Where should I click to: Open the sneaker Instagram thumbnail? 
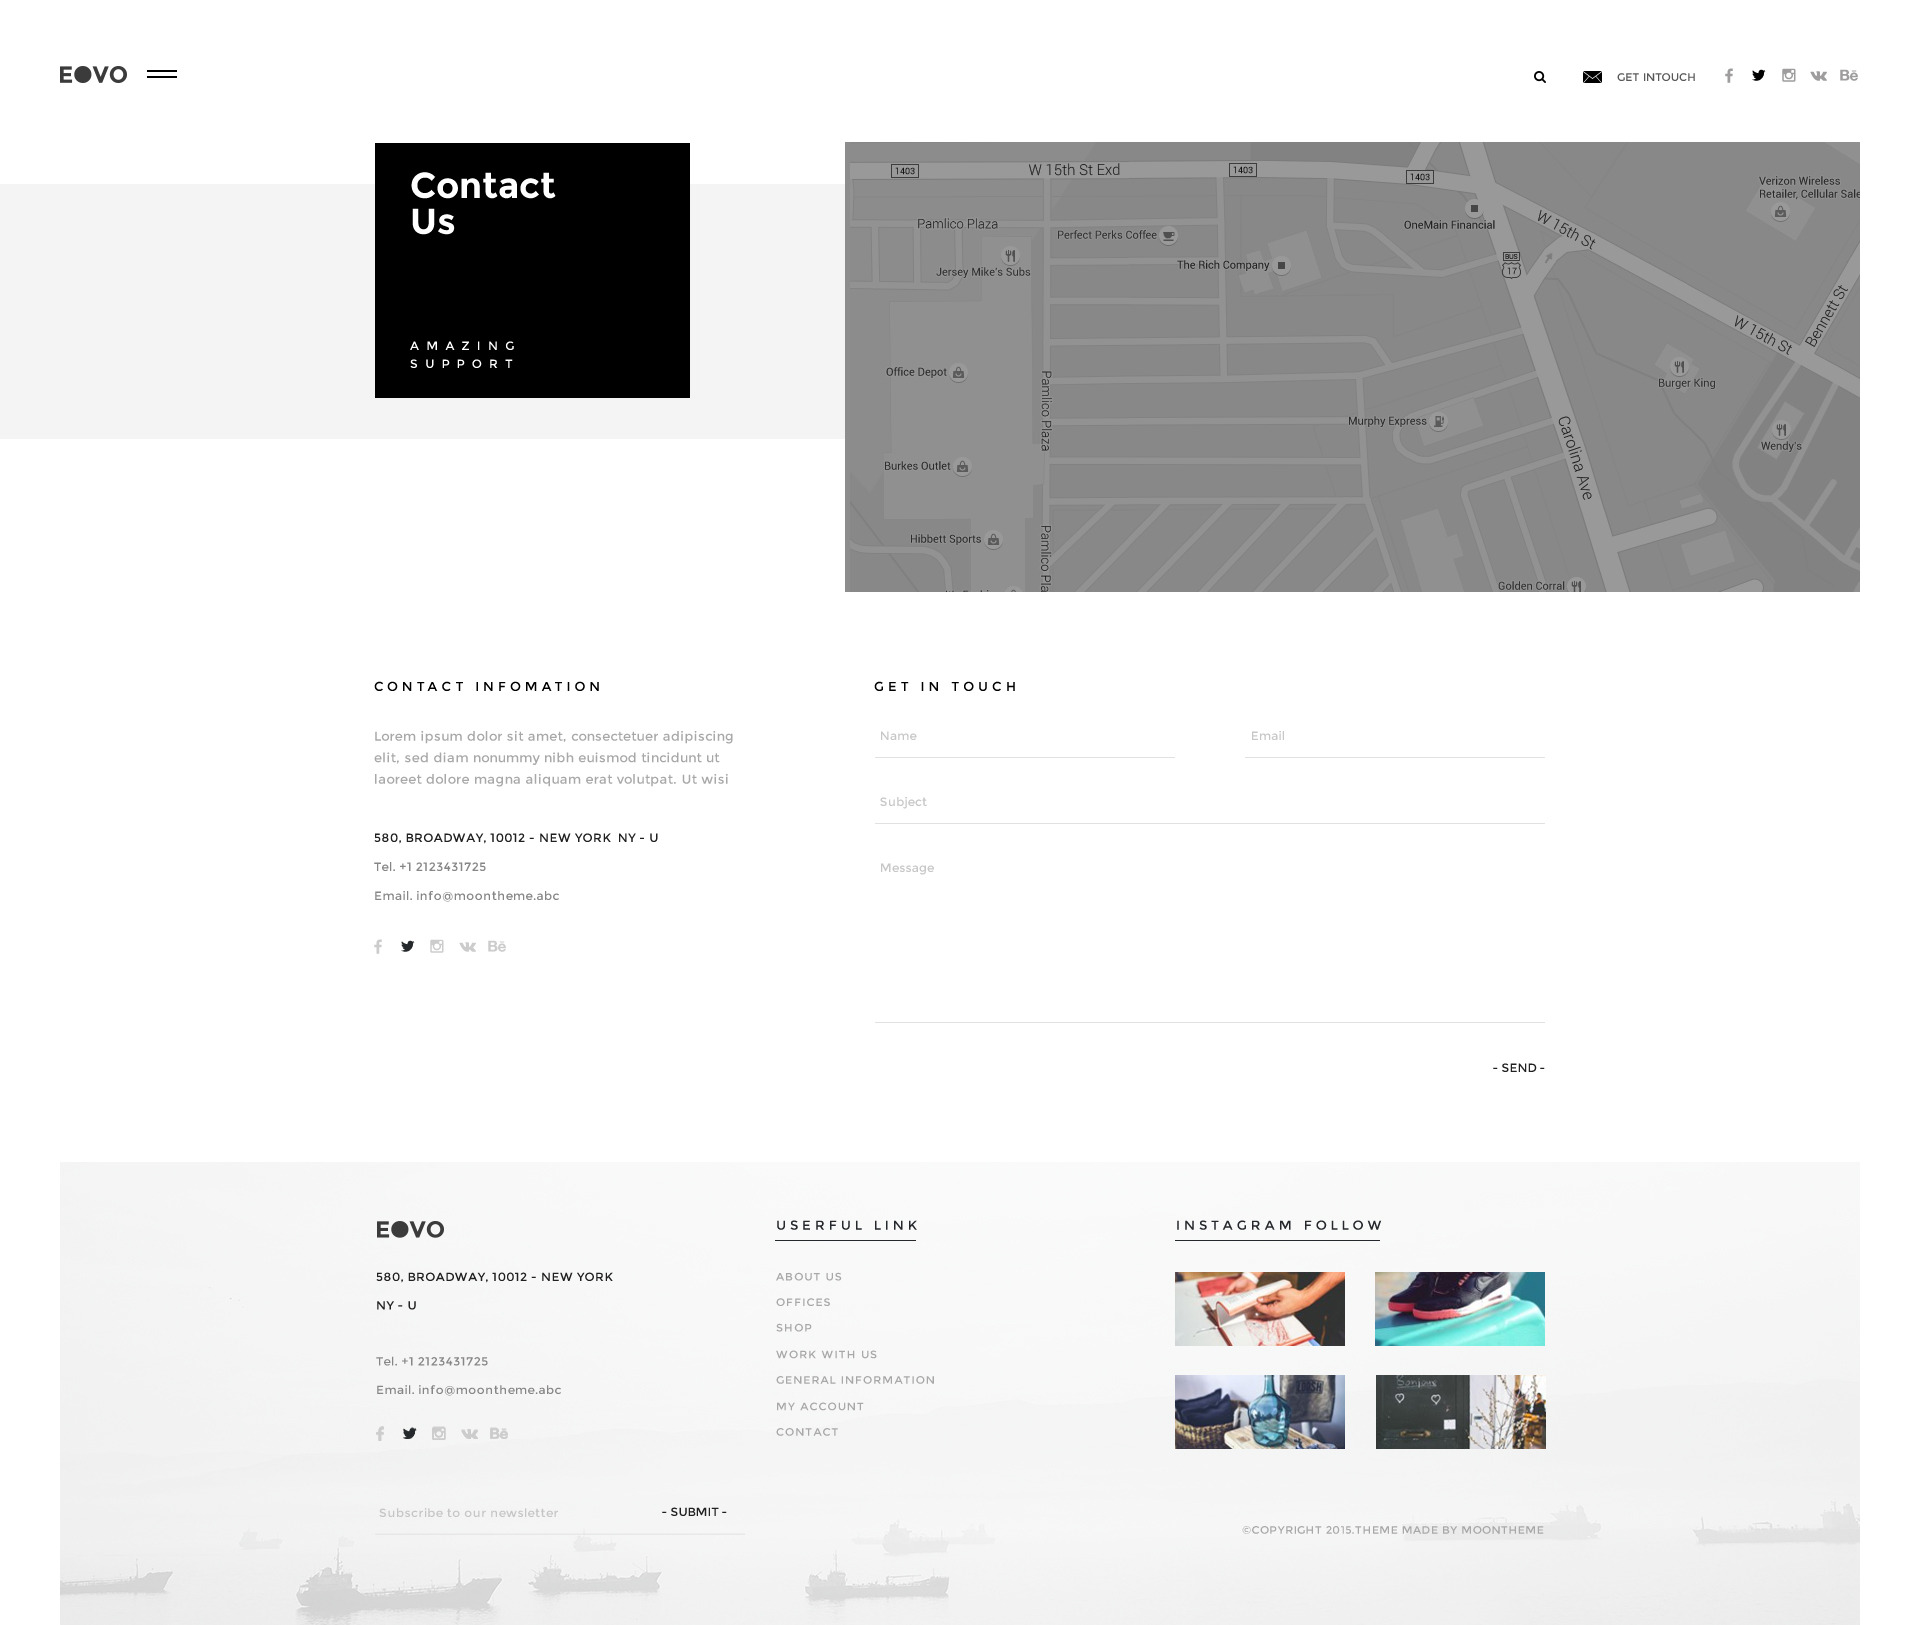point(1459,1309)
